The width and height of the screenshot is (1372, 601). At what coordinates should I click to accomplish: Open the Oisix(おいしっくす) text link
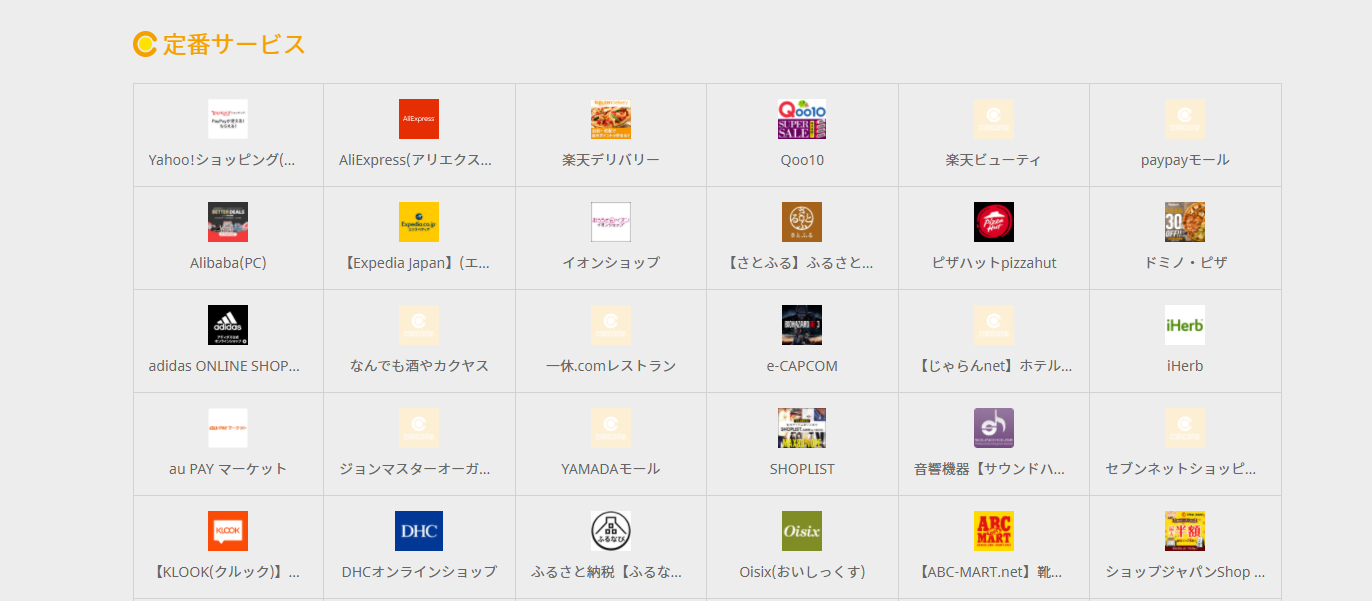(802, 572)
